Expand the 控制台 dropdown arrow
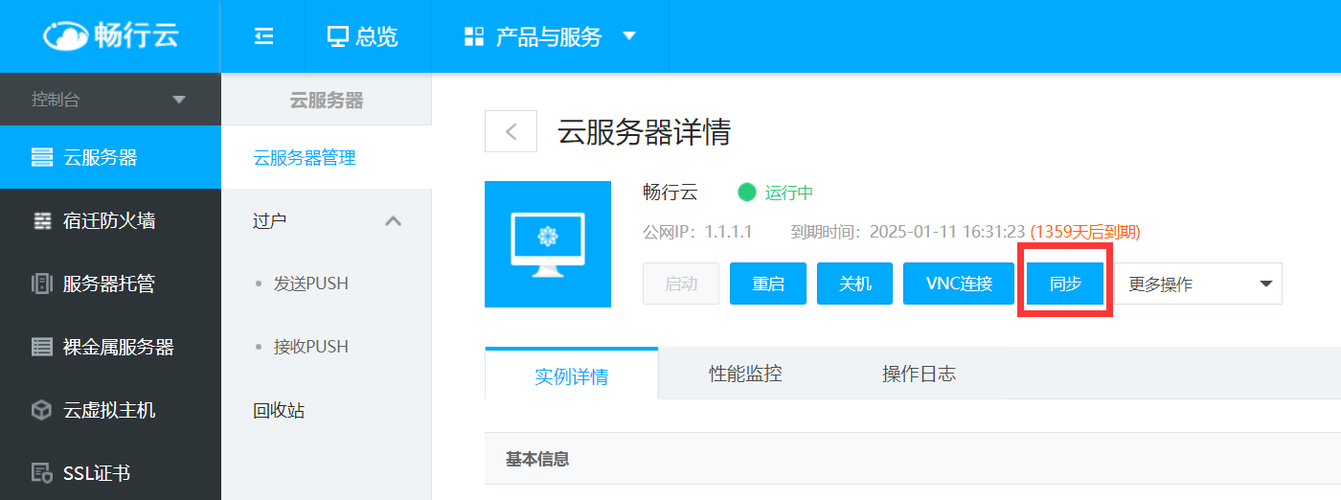This screenshot has height=500, width=1341. click(x=180, y=99)
